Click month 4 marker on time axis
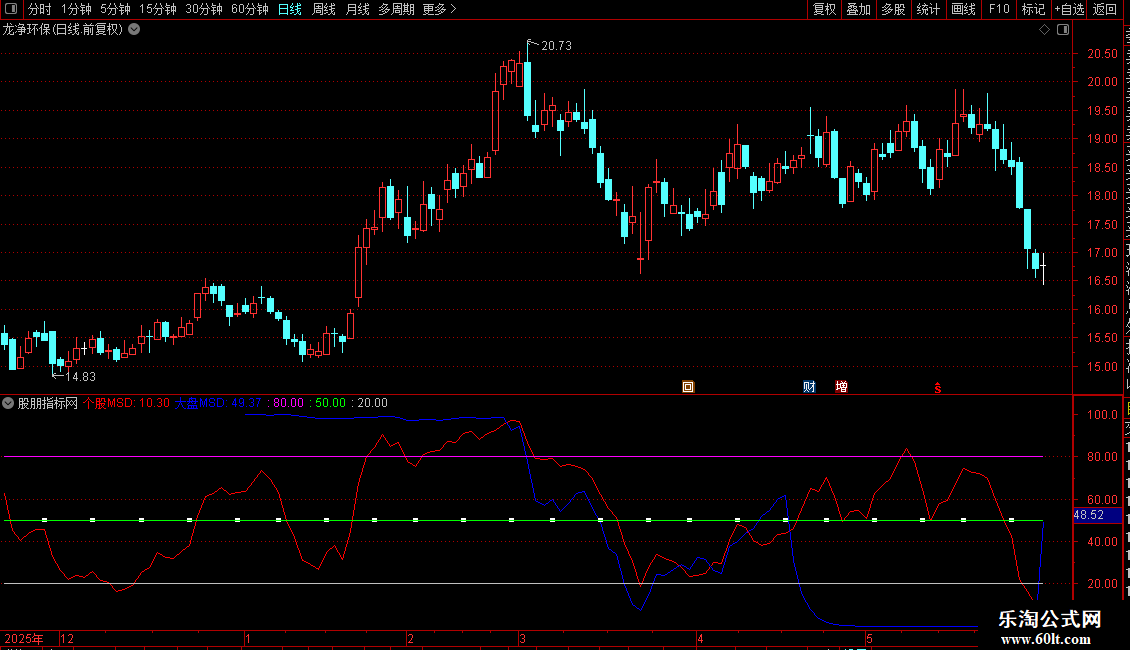1130x650 pixels. coord(700,638)
